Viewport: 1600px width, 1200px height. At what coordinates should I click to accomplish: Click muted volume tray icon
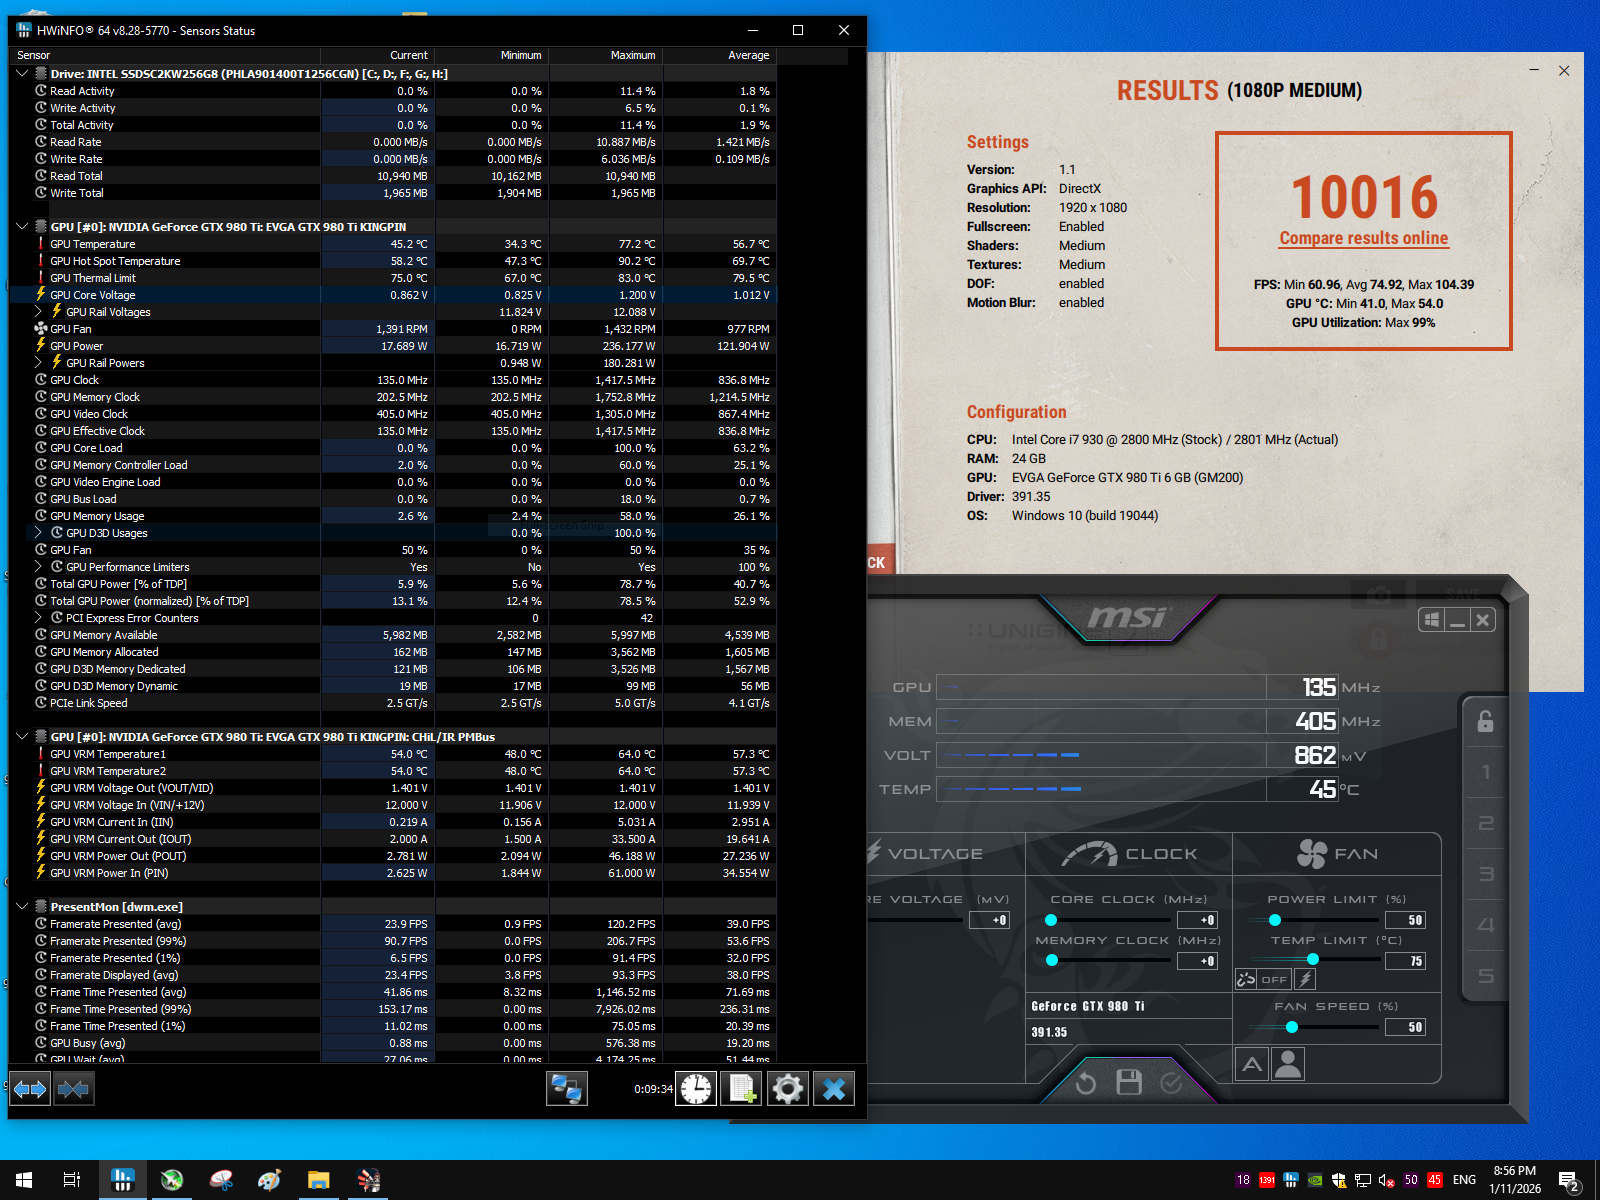click(x=1387, y=1180)
